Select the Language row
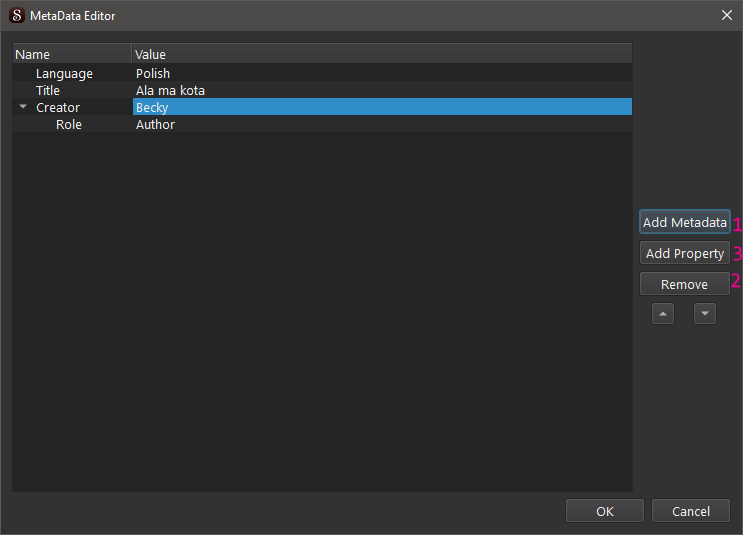Image resolution: width=743 pixels, height=535 pixels. (x=64, y=73)
